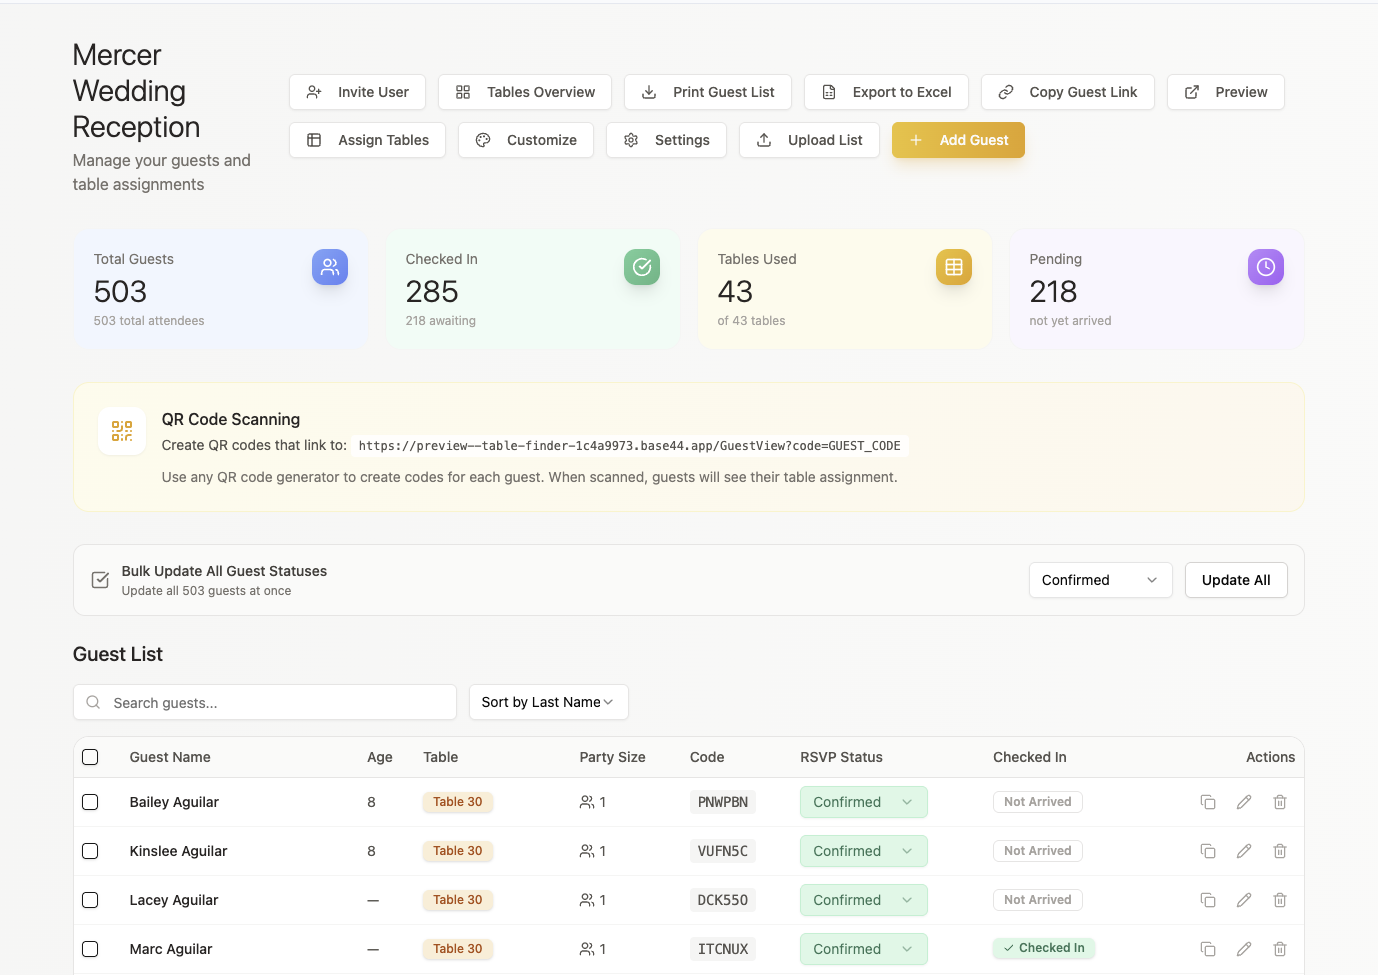Click the name Lacey Aguilar
This screenshot has height=975, width=1378.
click(x=174, y=900)
